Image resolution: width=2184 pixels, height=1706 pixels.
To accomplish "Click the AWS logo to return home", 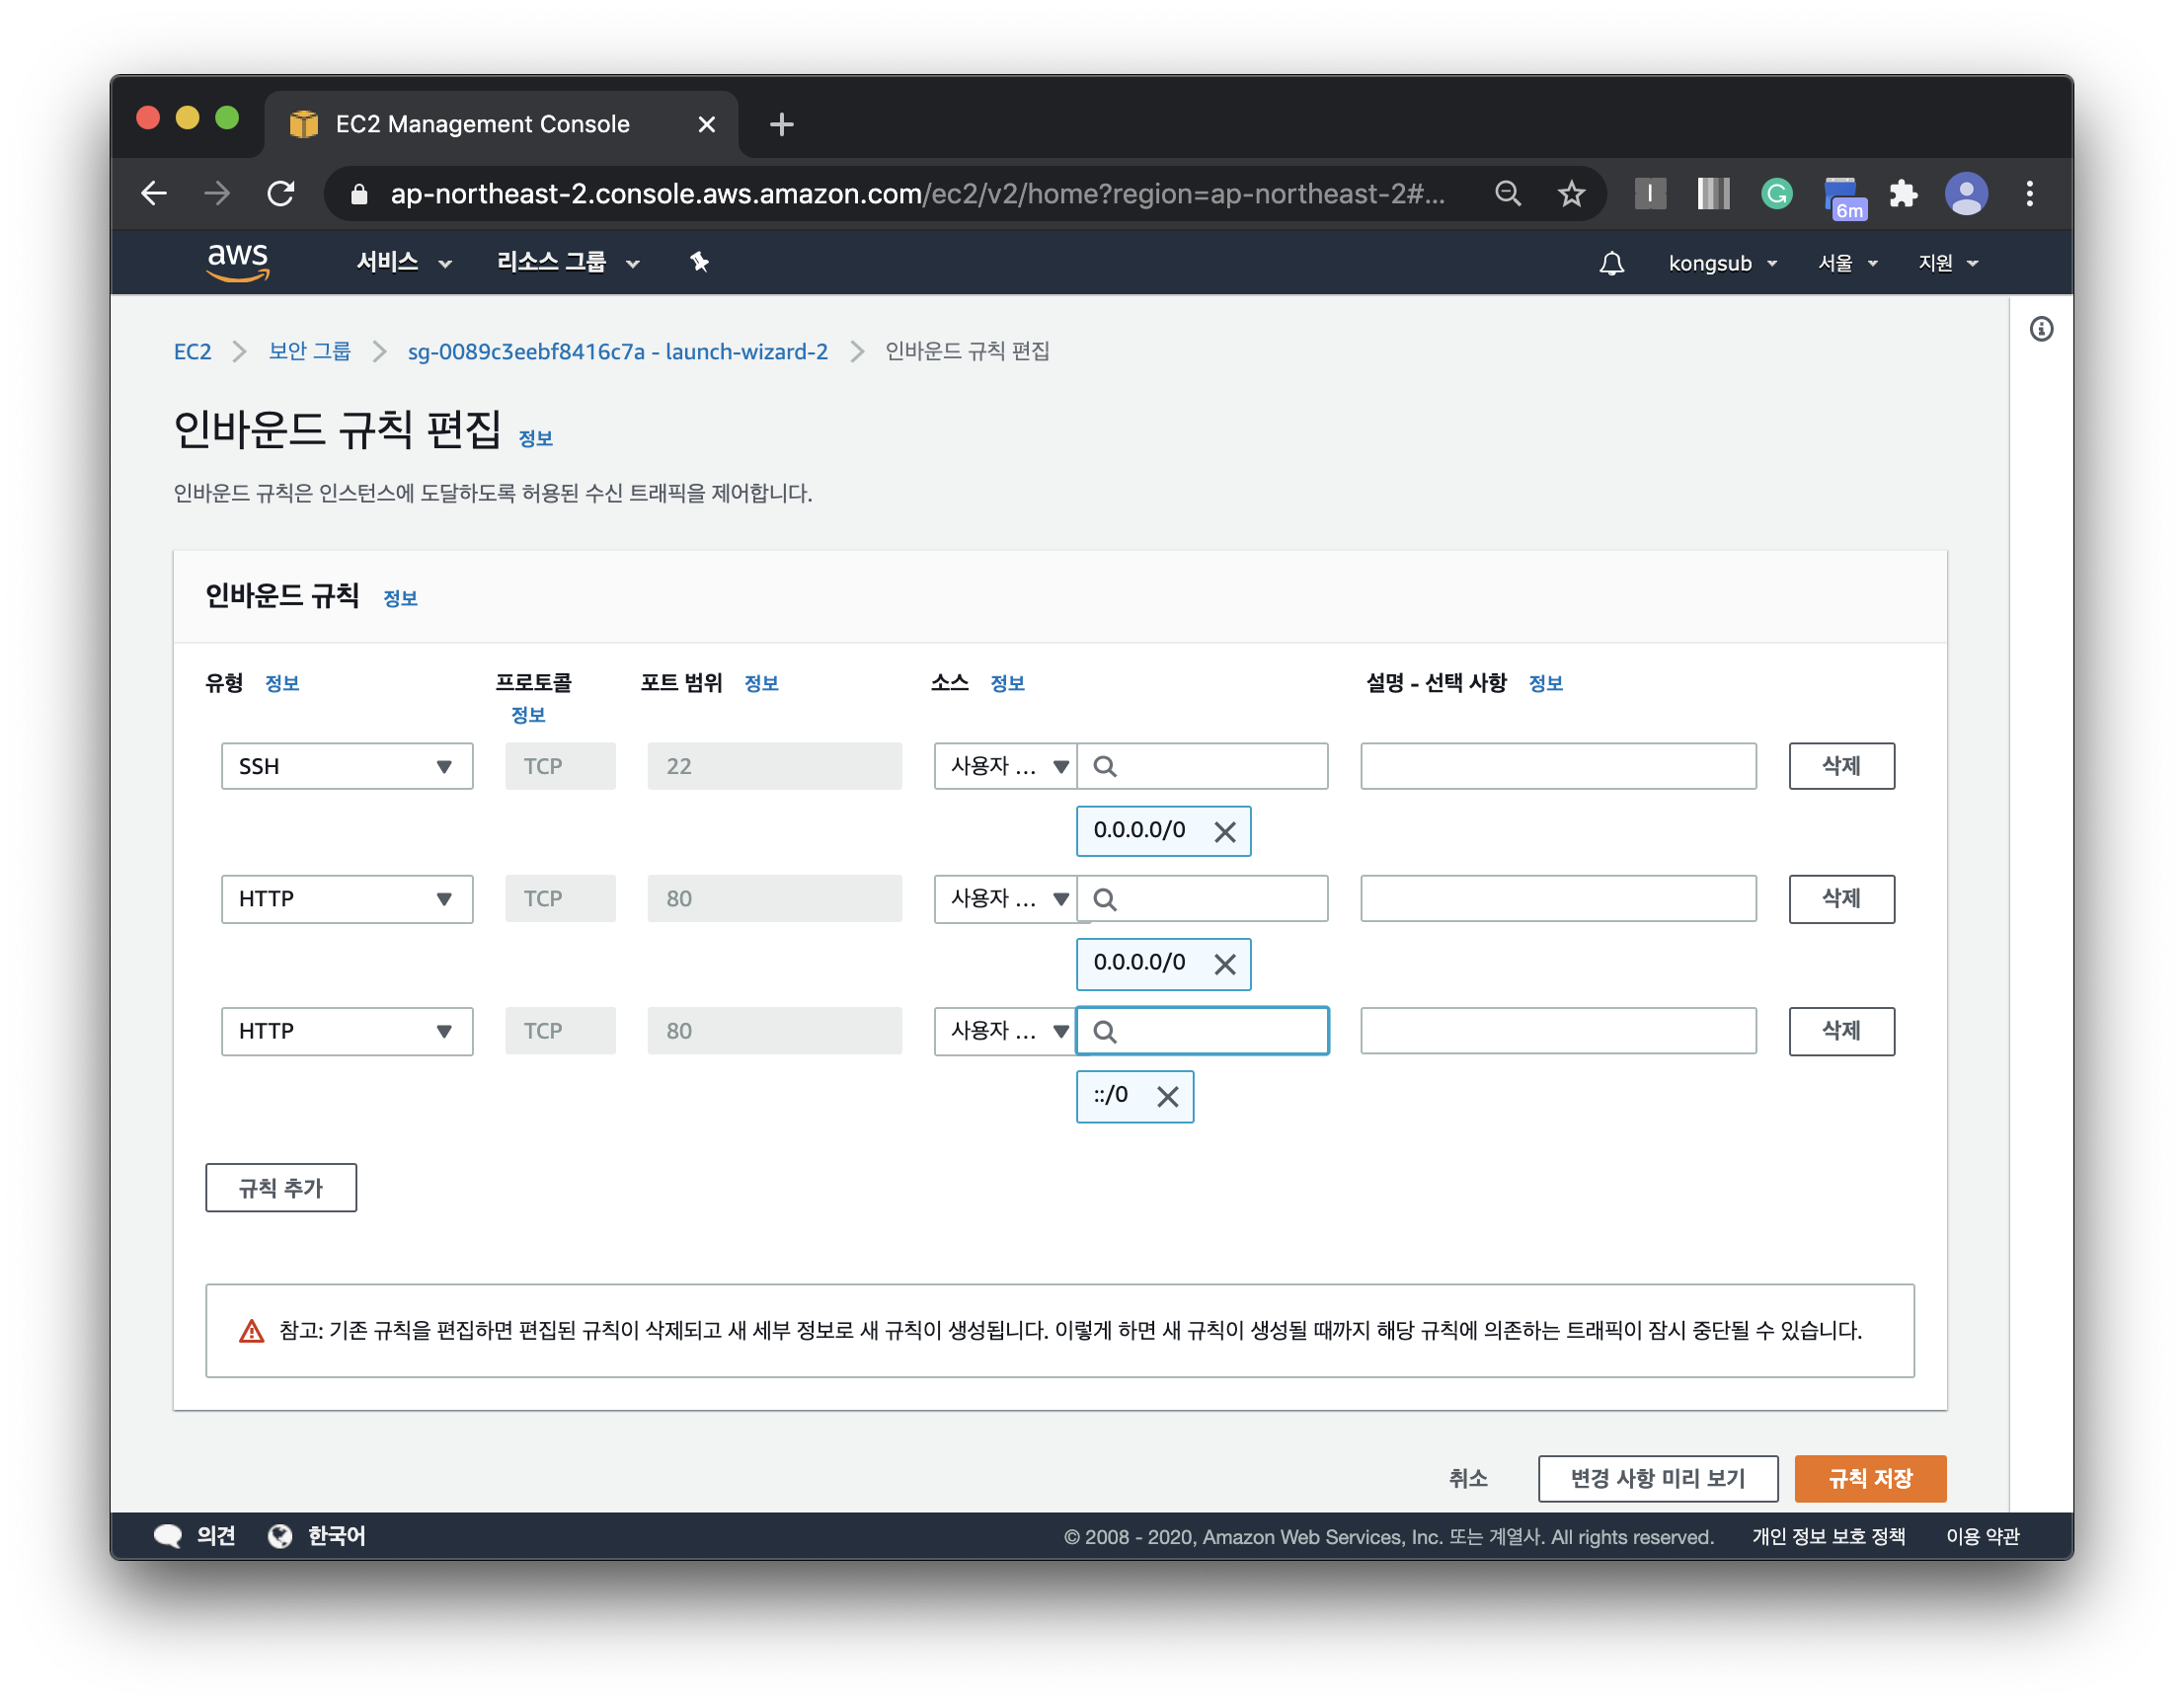I will tap(240, 261).
